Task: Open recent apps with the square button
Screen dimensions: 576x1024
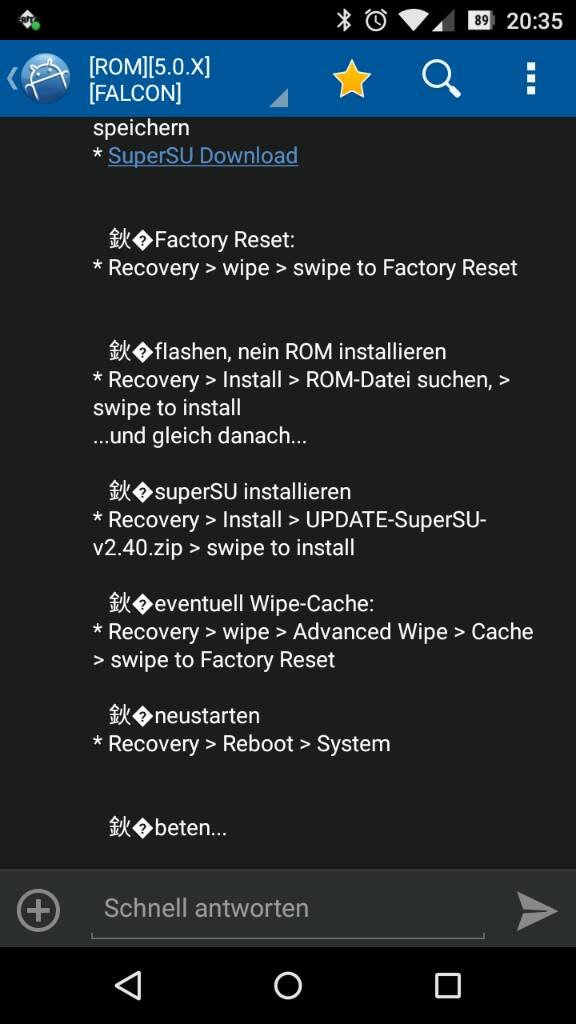Action: [447, 985]
